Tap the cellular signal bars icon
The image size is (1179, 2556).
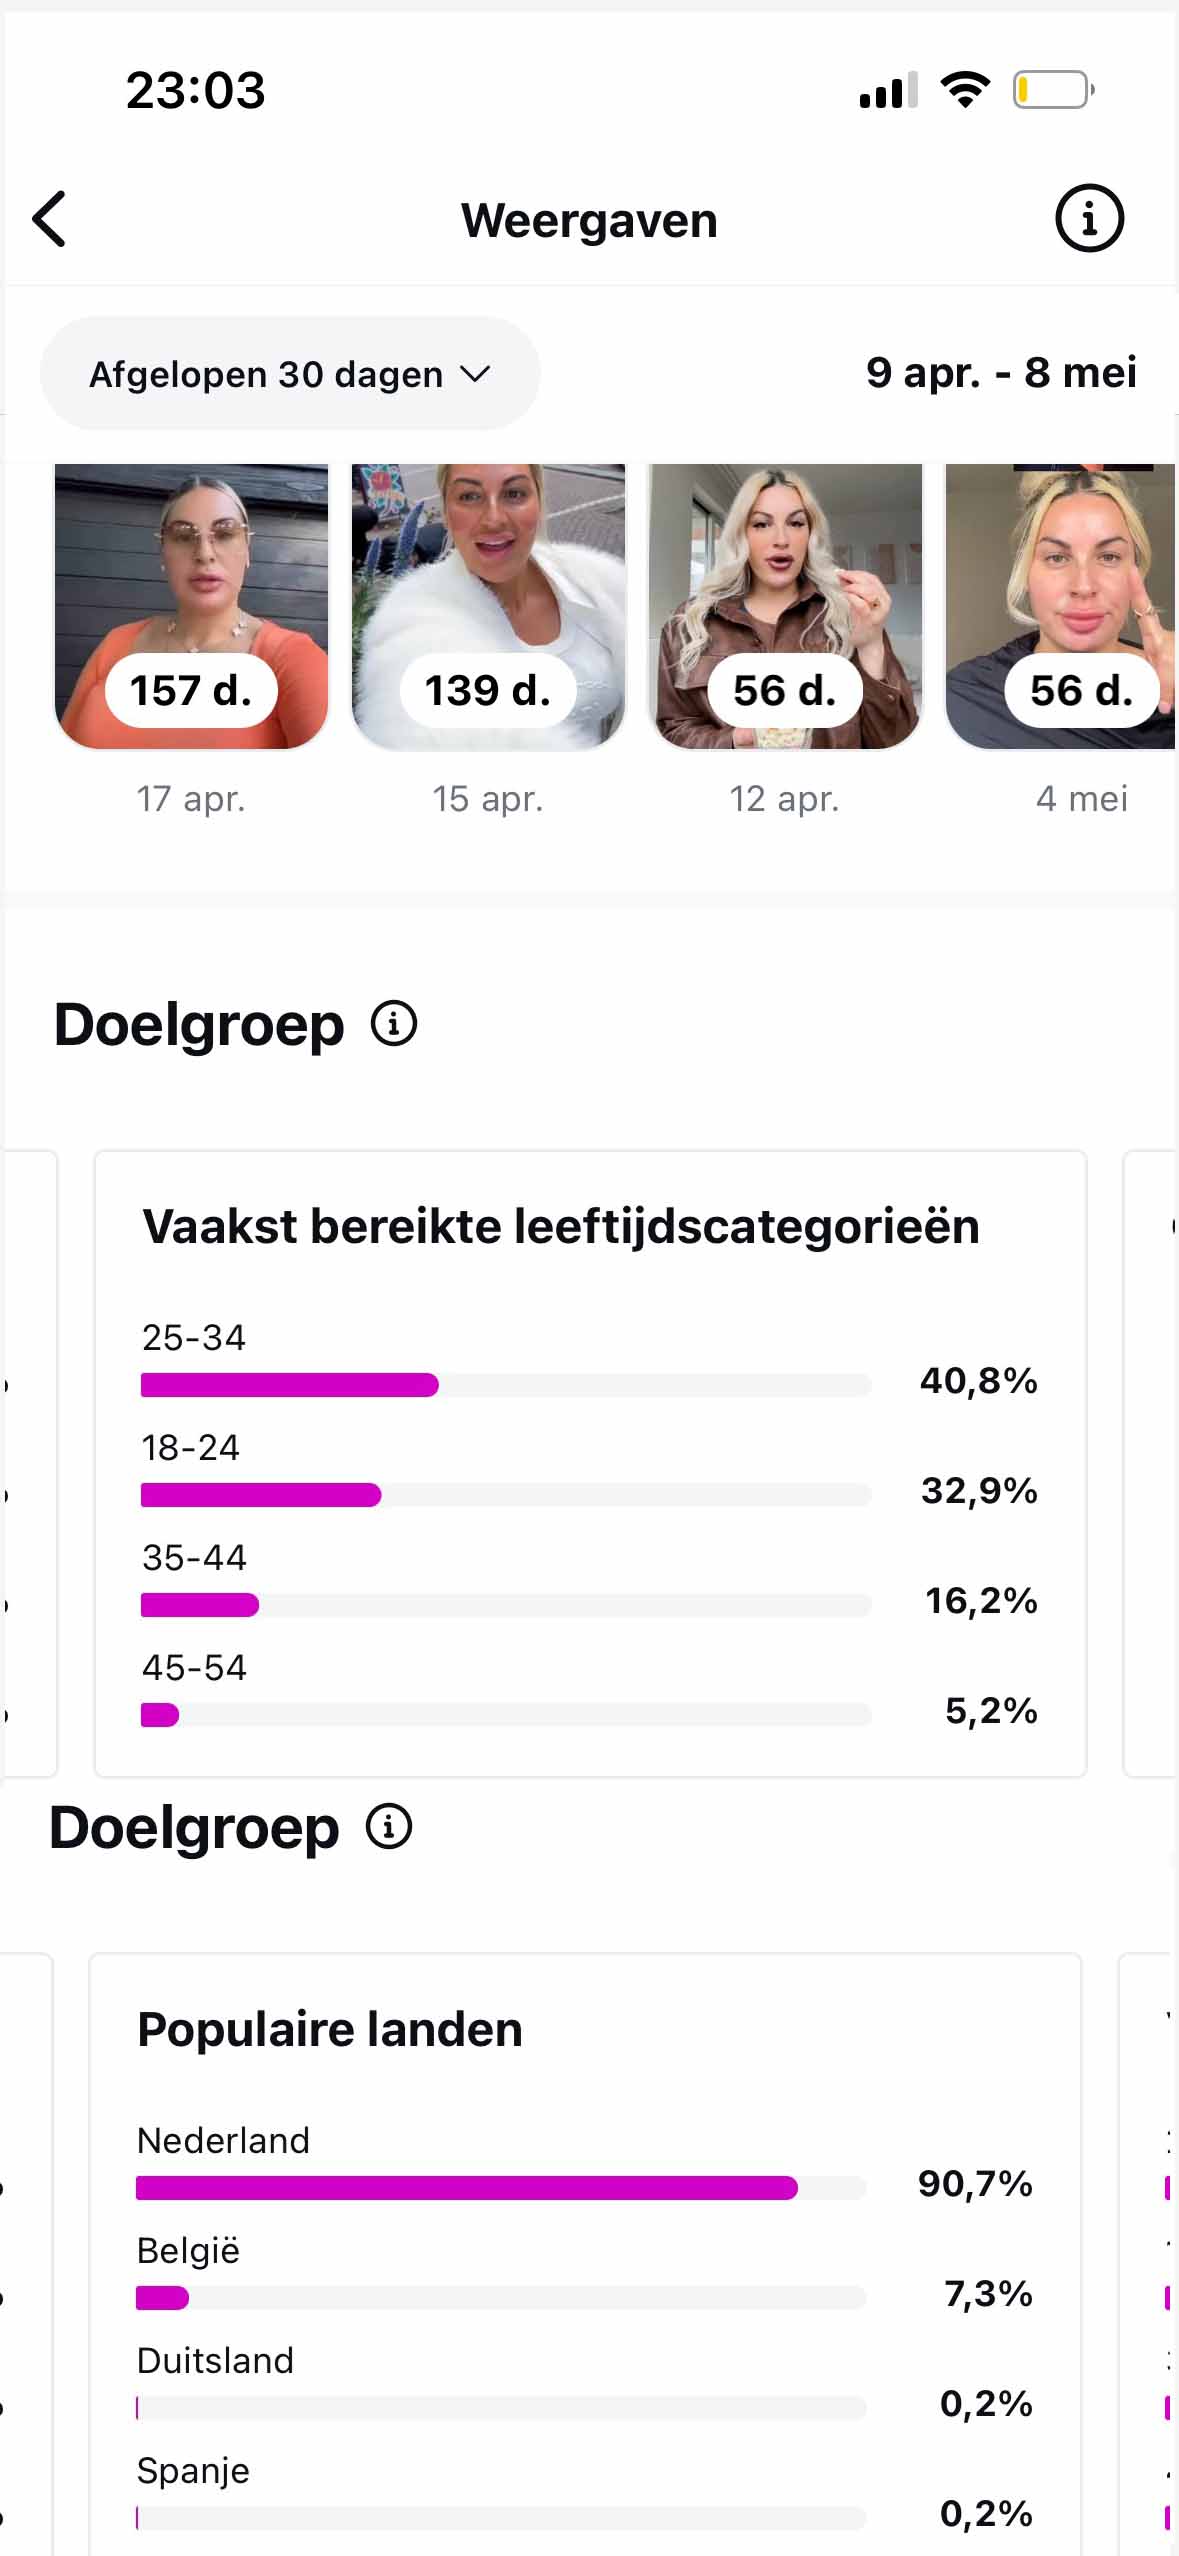click(x=888, y=91)
